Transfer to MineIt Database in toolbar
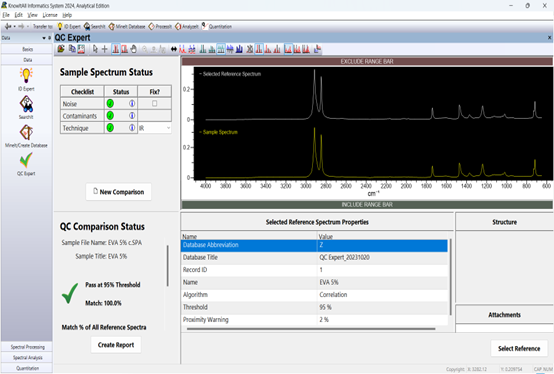This screenshot has height=374, width=554. pyautogui.click(x=127, y=26)
